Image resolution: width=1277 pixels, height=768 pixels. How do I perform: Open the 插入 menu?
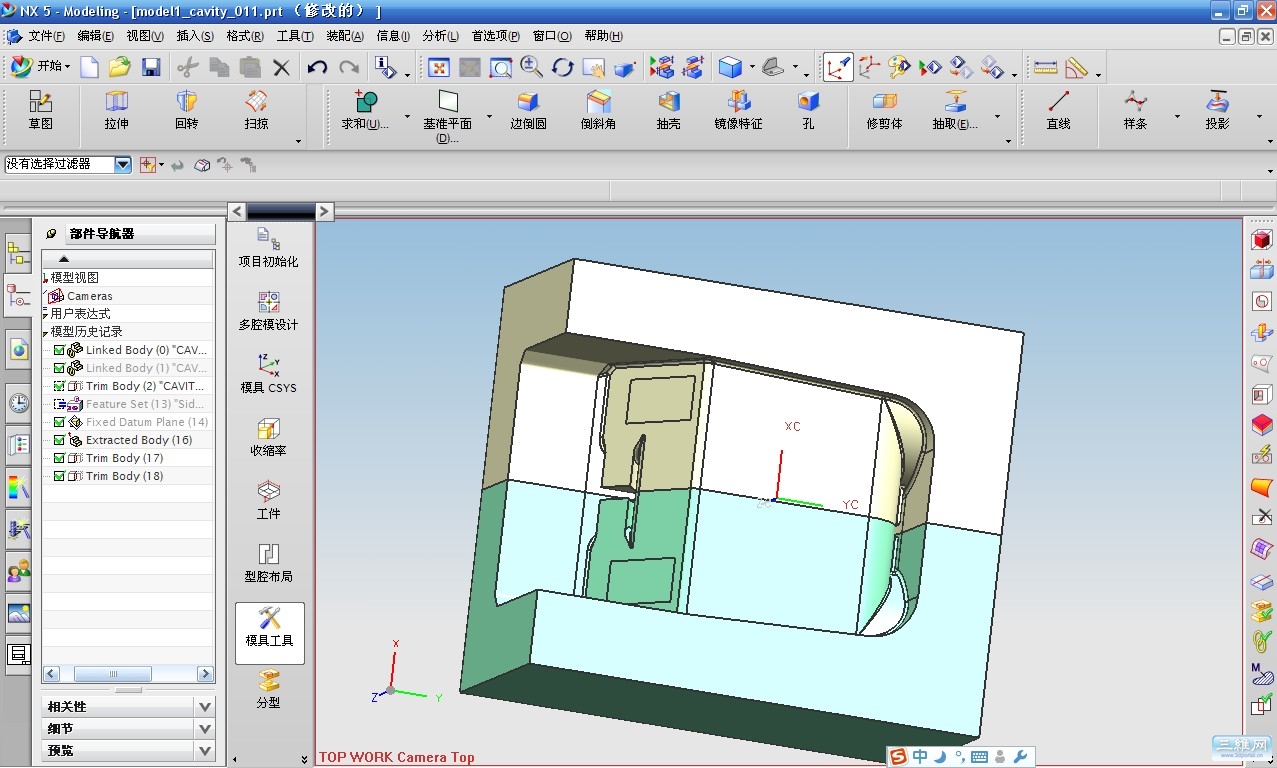click(x=195, y=36)
